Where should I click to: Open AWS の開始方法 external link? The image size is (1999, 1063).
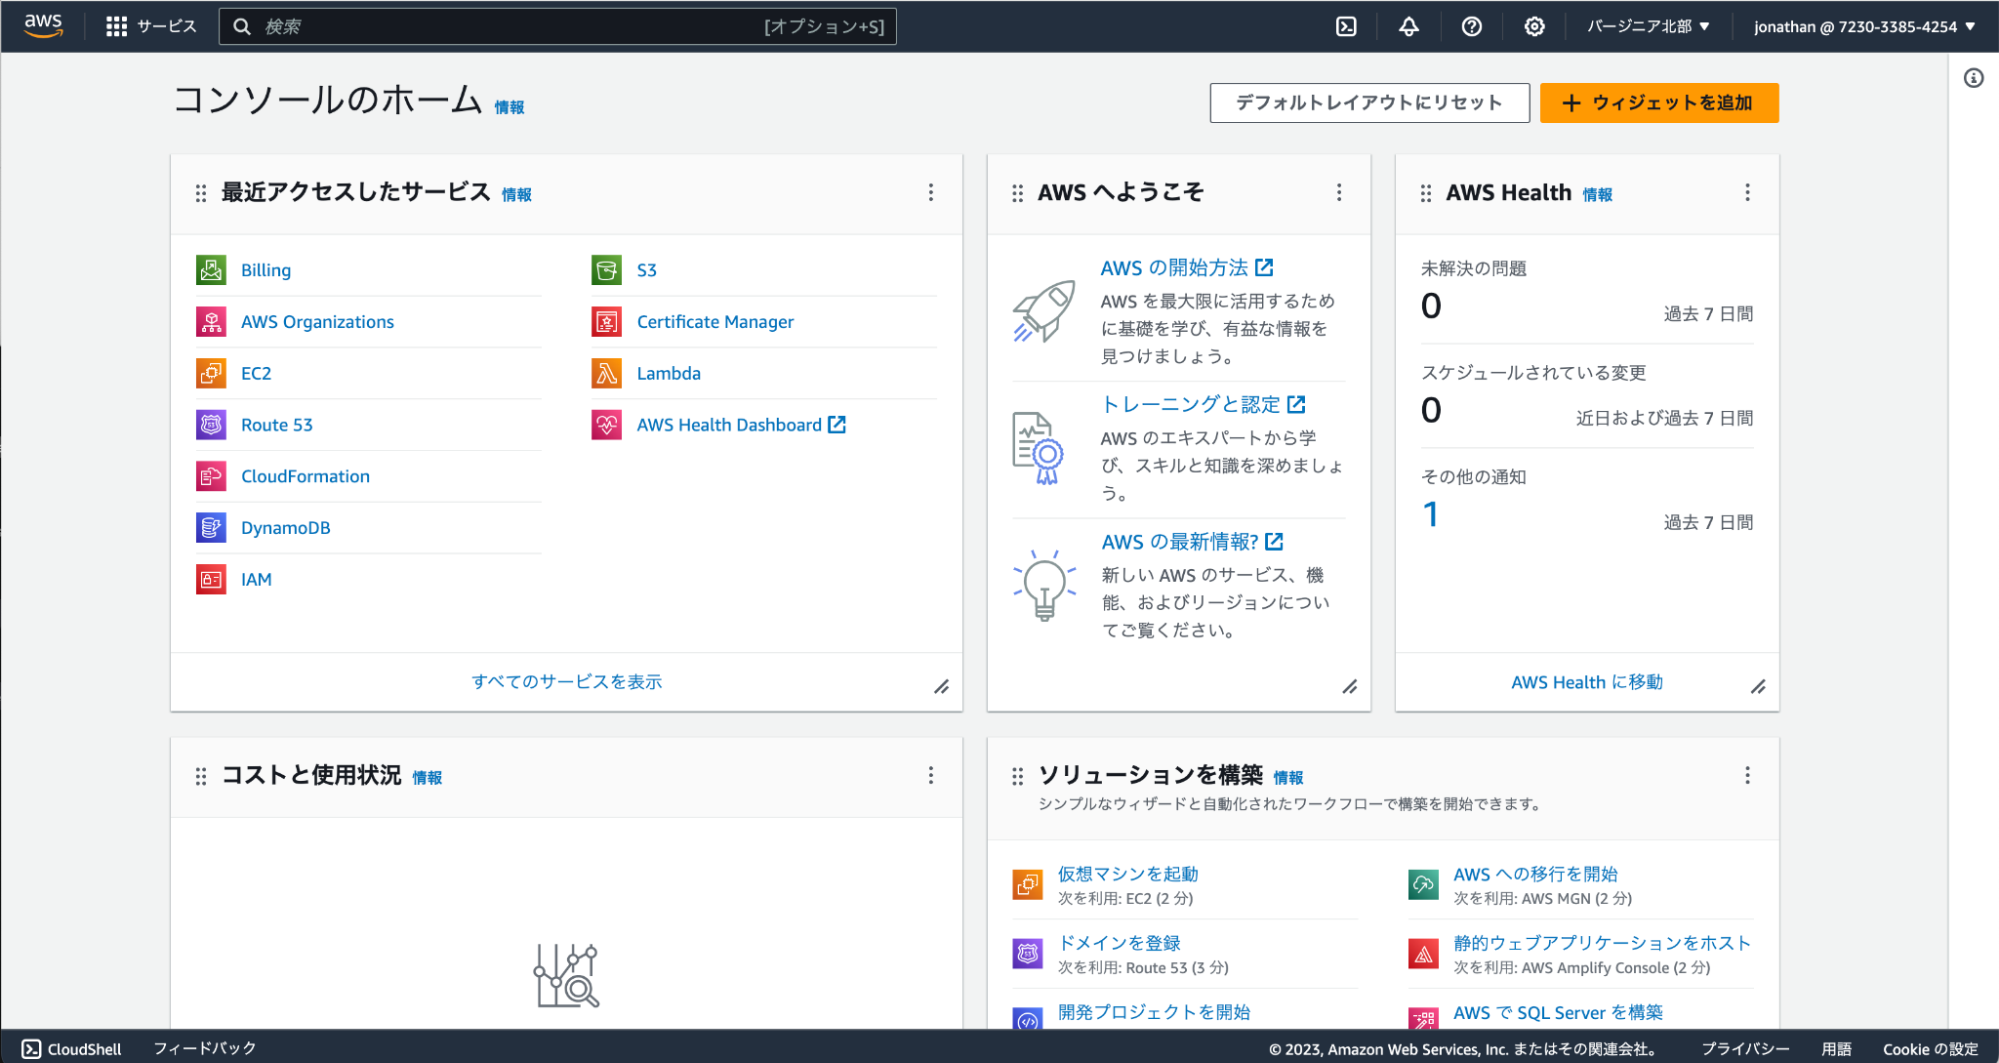point(1186,268)
